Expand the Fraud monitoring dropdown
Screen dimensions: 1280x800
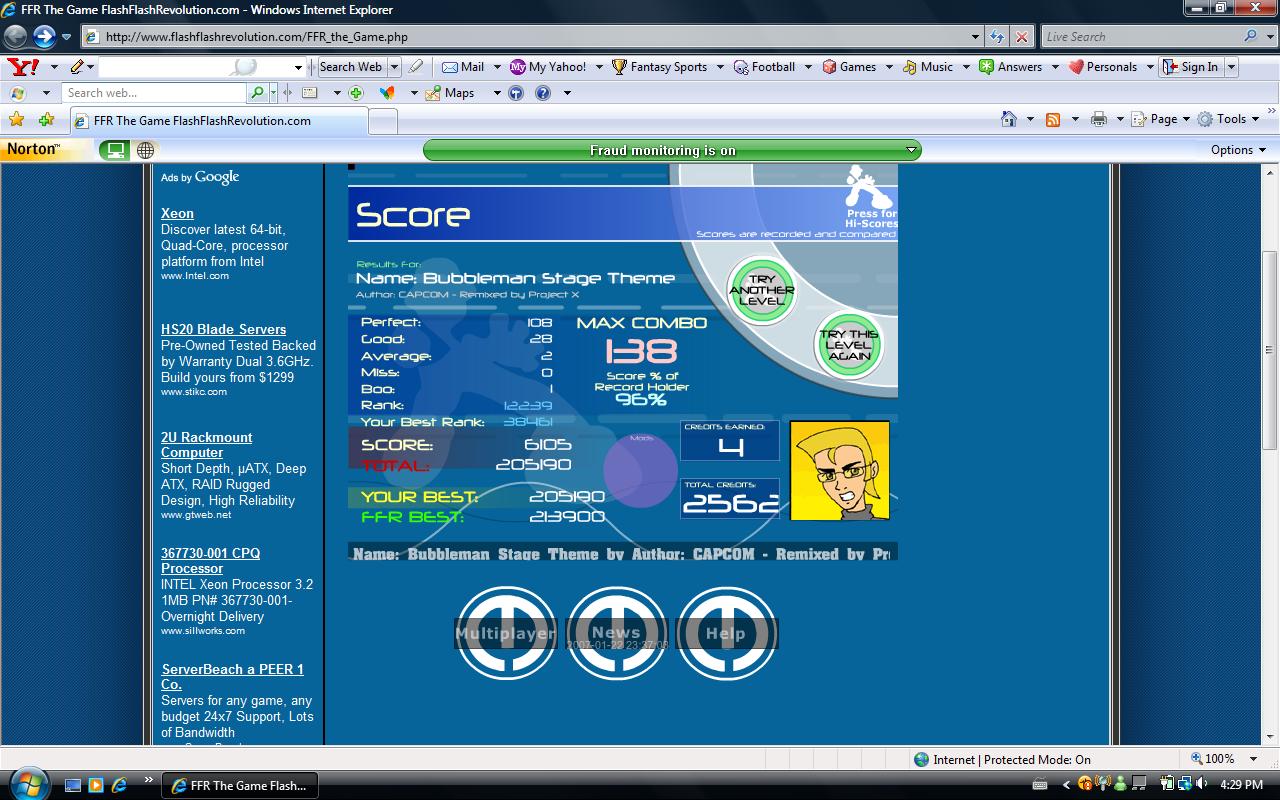pyautogui.click(x=911, y=150)
